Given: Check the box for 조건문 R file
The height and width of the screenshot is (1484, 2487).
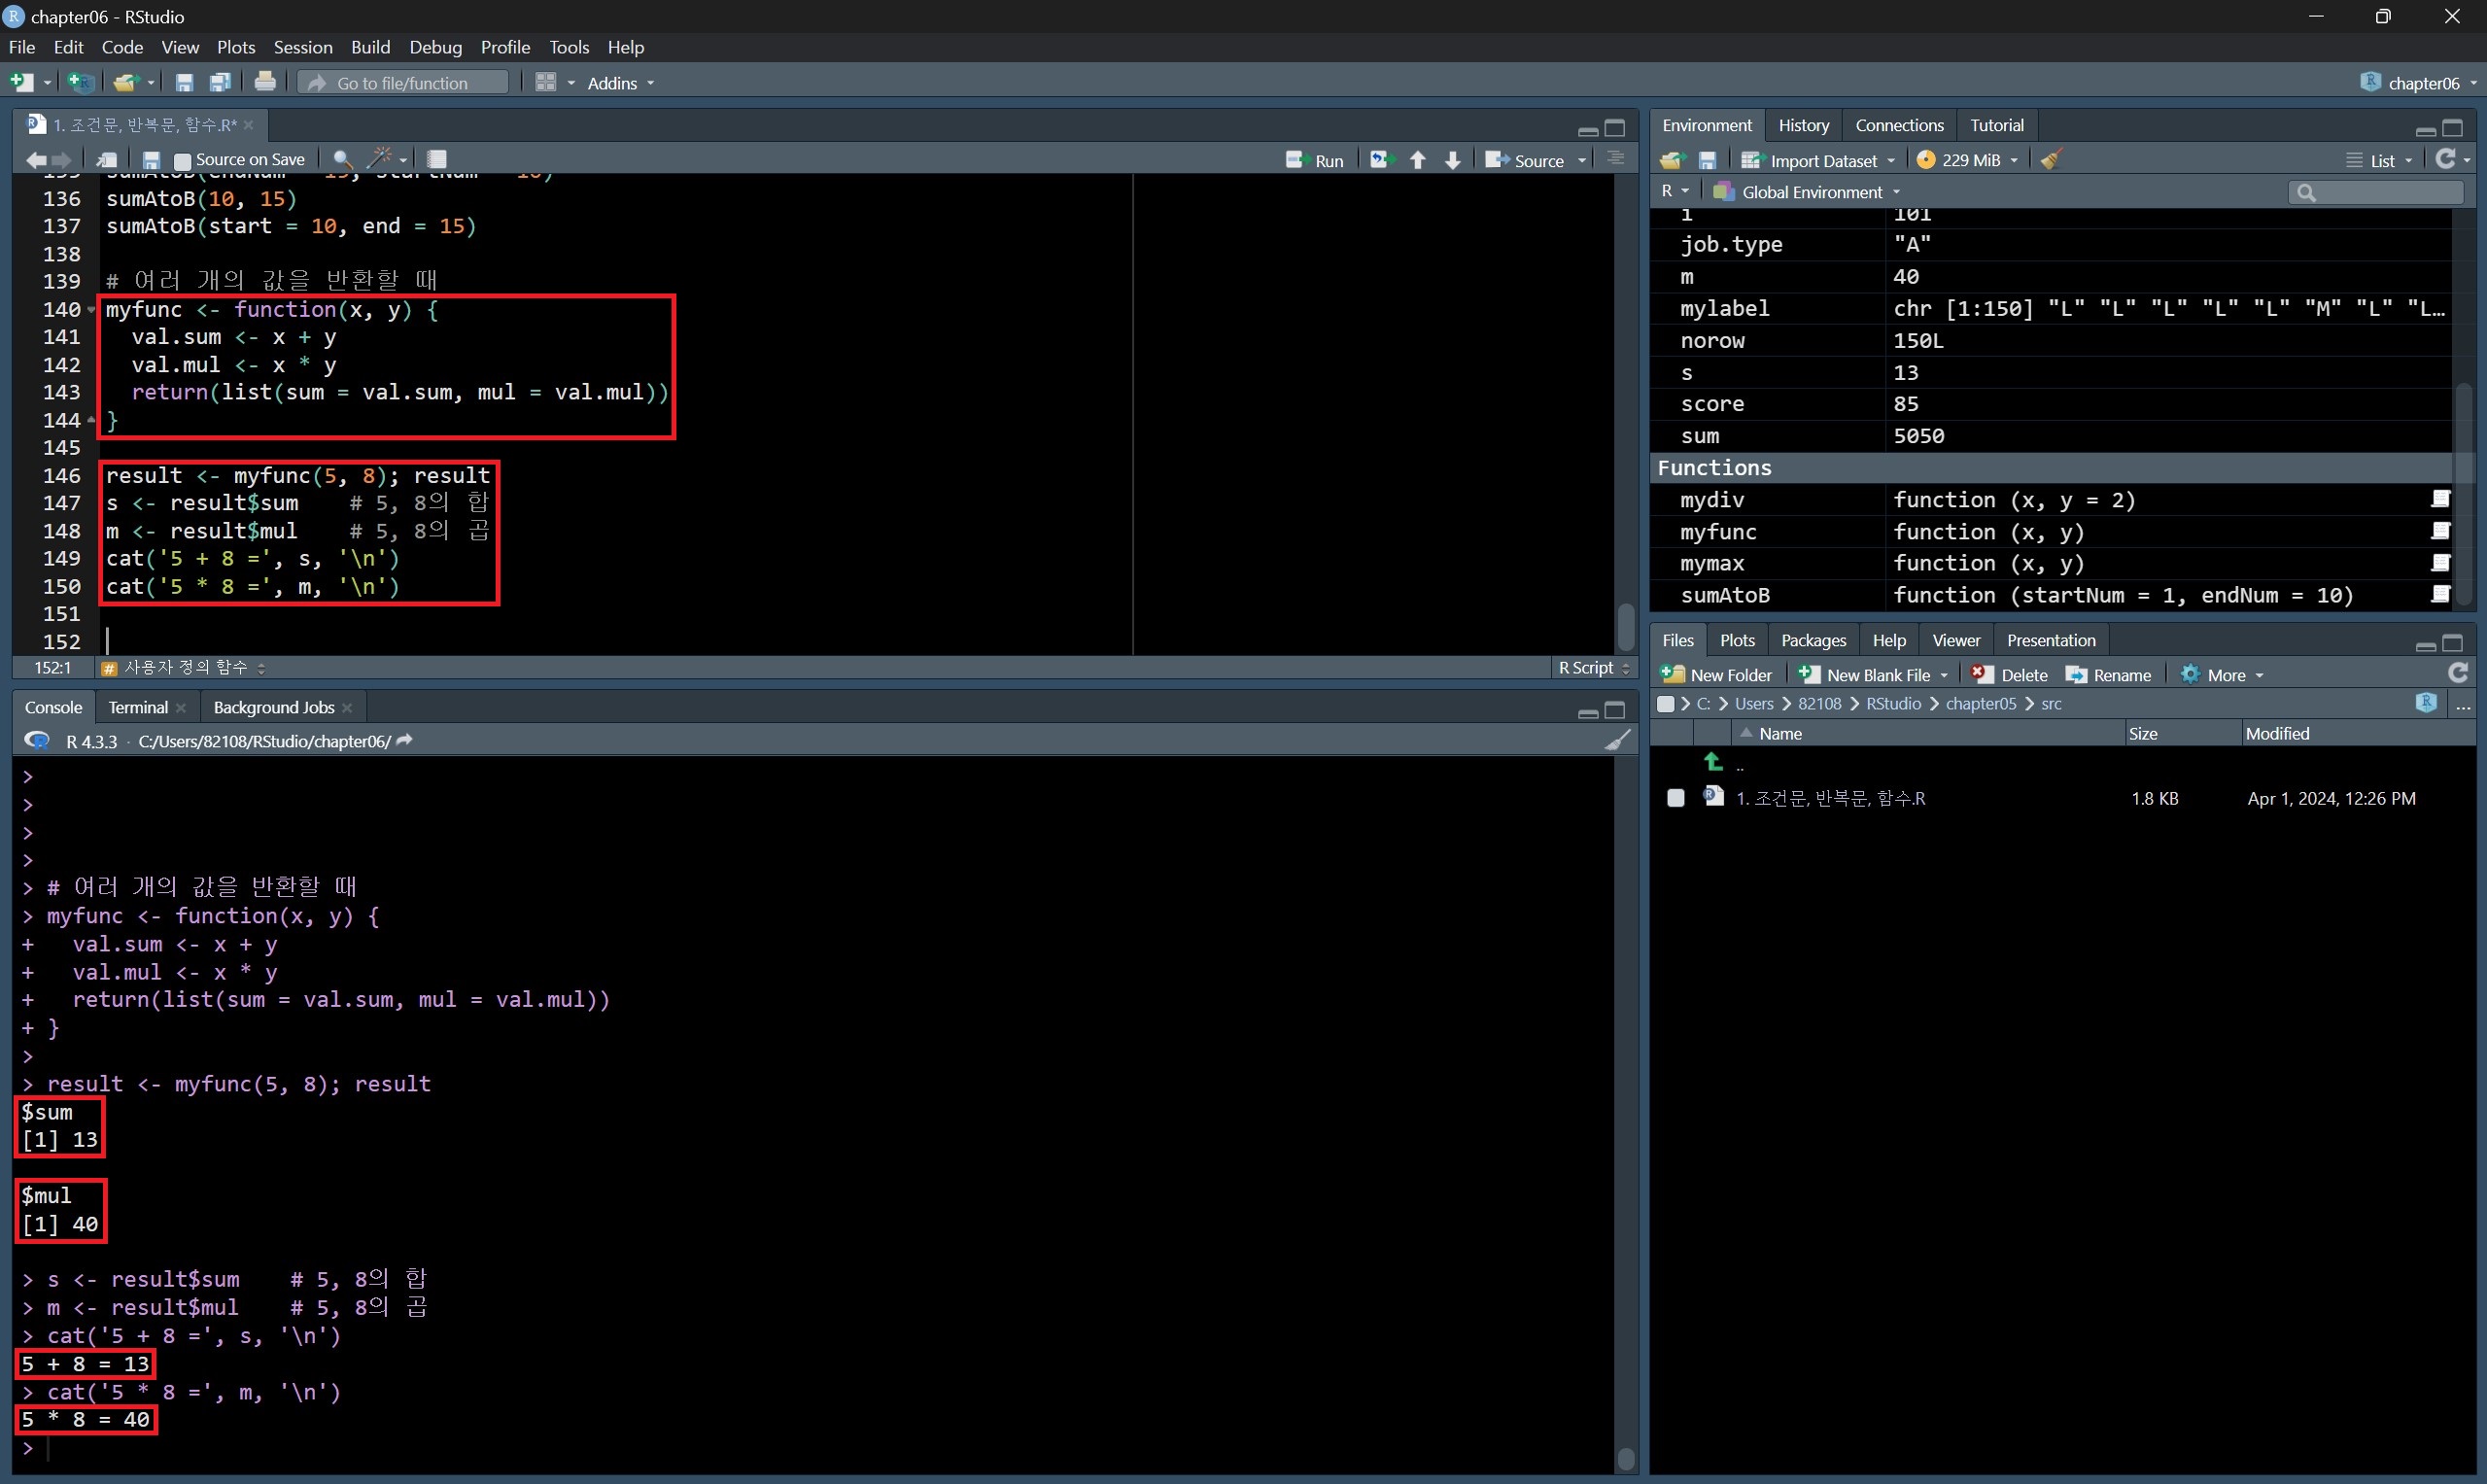Looking at the screenshot, I should (x=1676, y=798).
